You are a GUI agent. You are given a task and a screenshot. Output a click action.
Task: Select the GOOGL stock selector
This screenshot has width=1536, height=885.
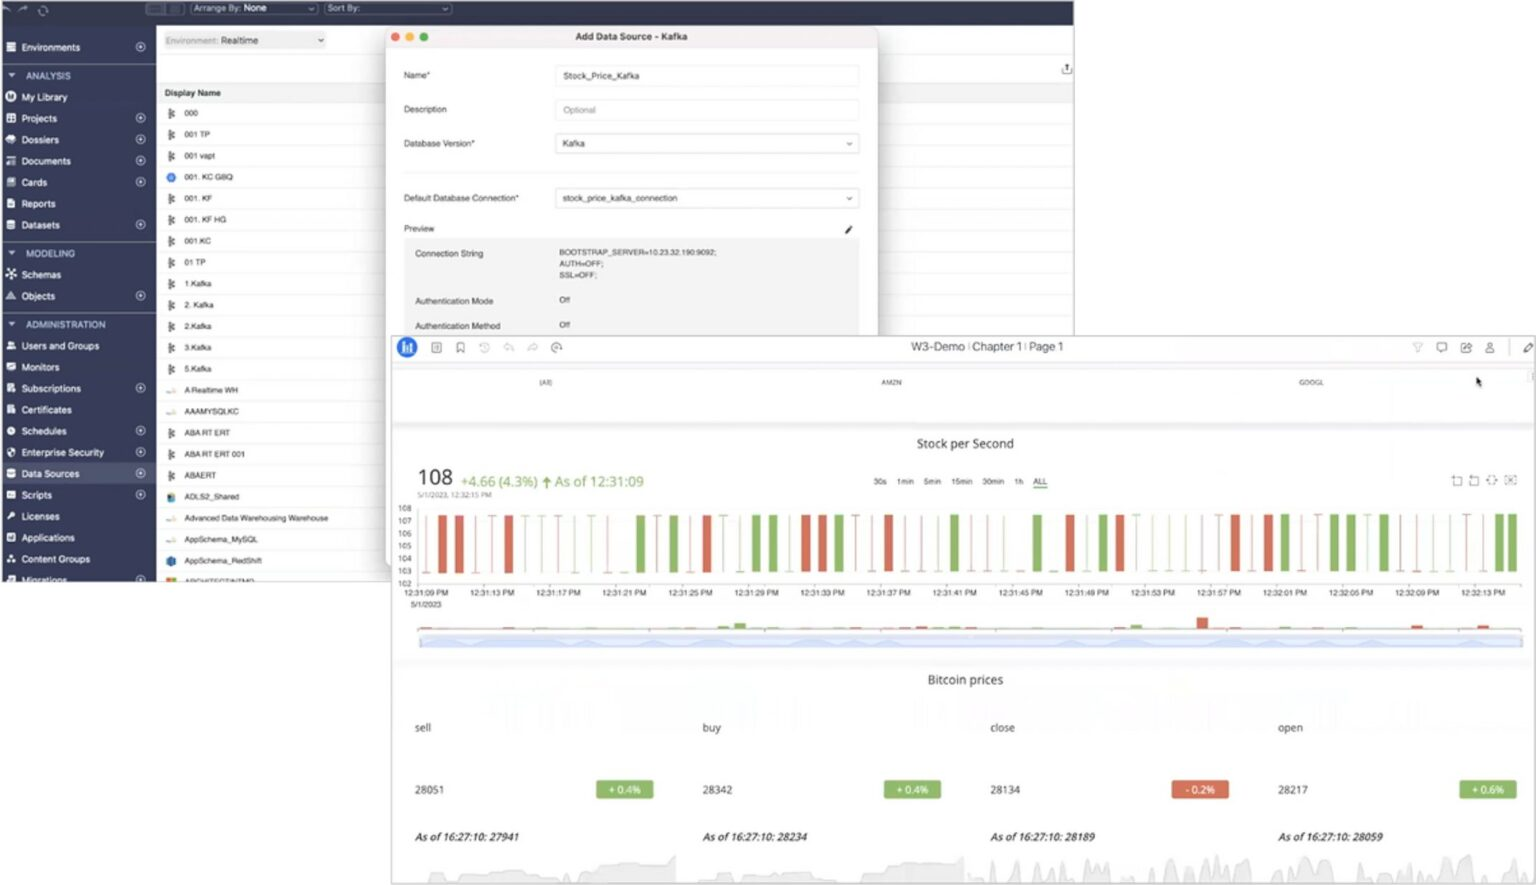tap(1310, 383)
